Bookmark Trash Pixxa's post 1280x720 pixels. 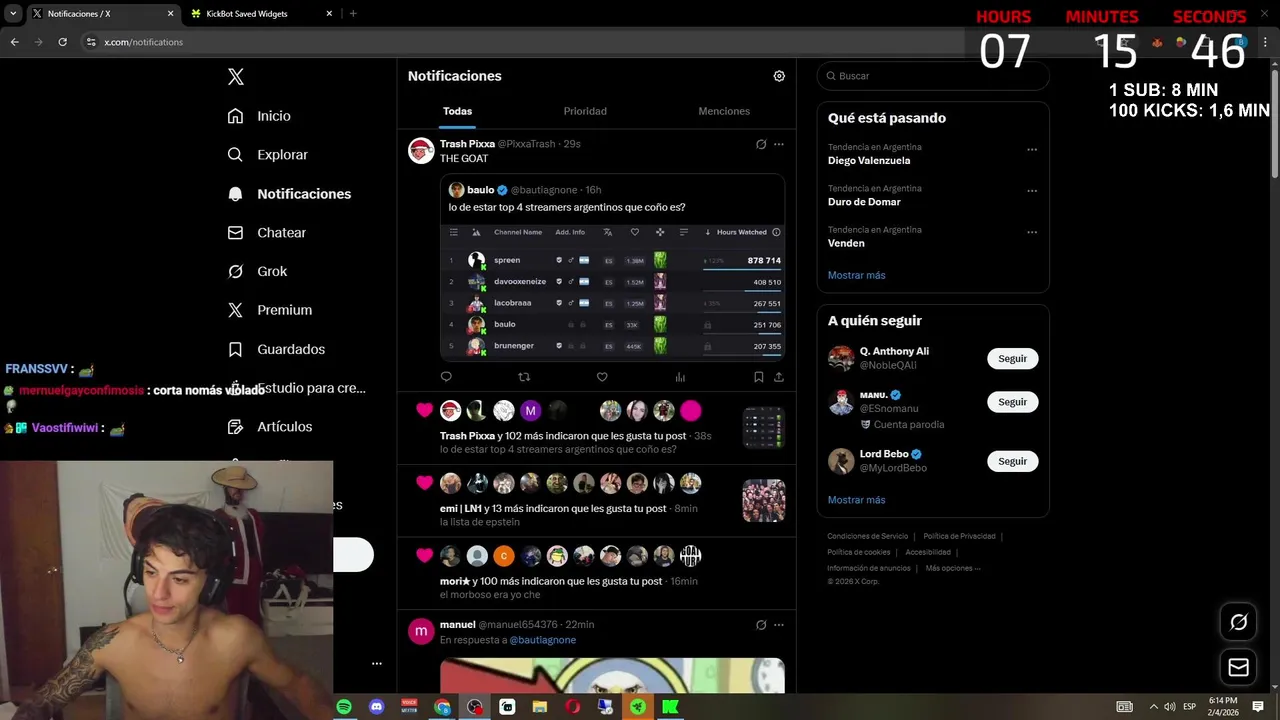(758, 377)
